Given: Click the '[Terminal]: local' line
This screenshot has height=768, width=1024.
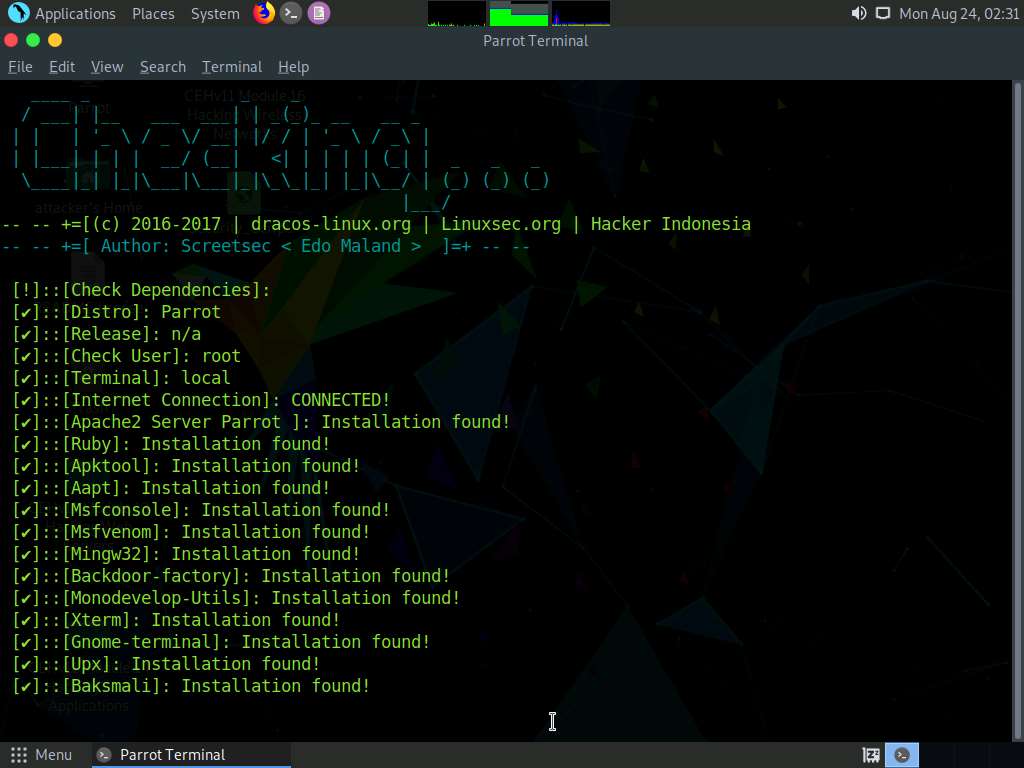Looking at the screenshot, I should 121,378.
